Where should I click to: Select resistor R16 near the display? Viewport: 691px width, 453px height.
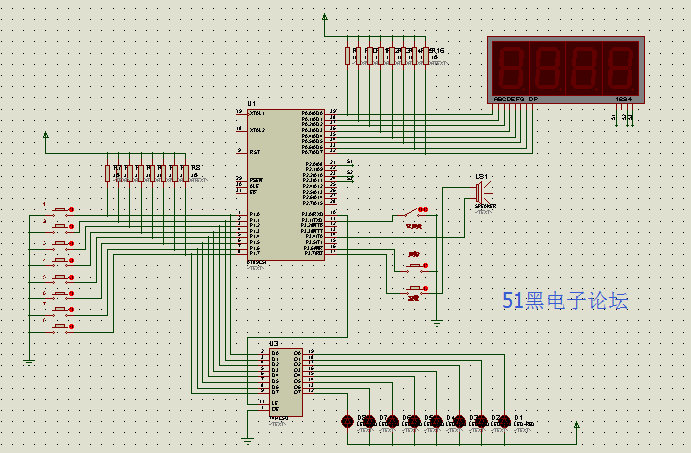[x=426, y=56]
